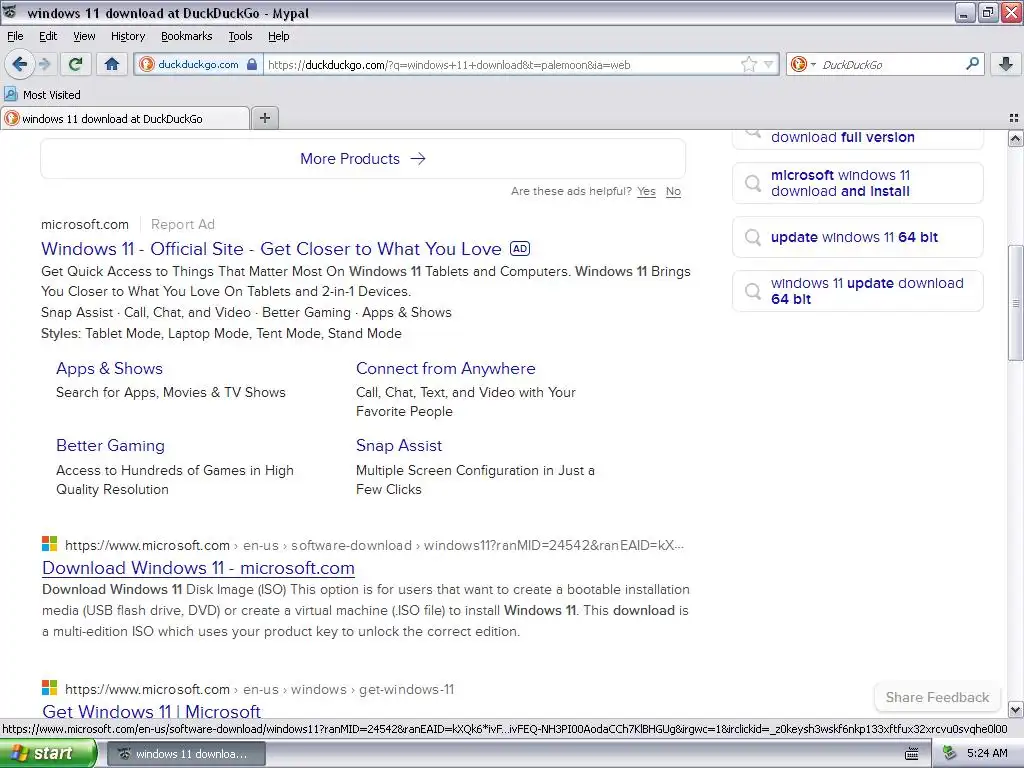Click the microsoft.com ad domain text

point(85,225)
